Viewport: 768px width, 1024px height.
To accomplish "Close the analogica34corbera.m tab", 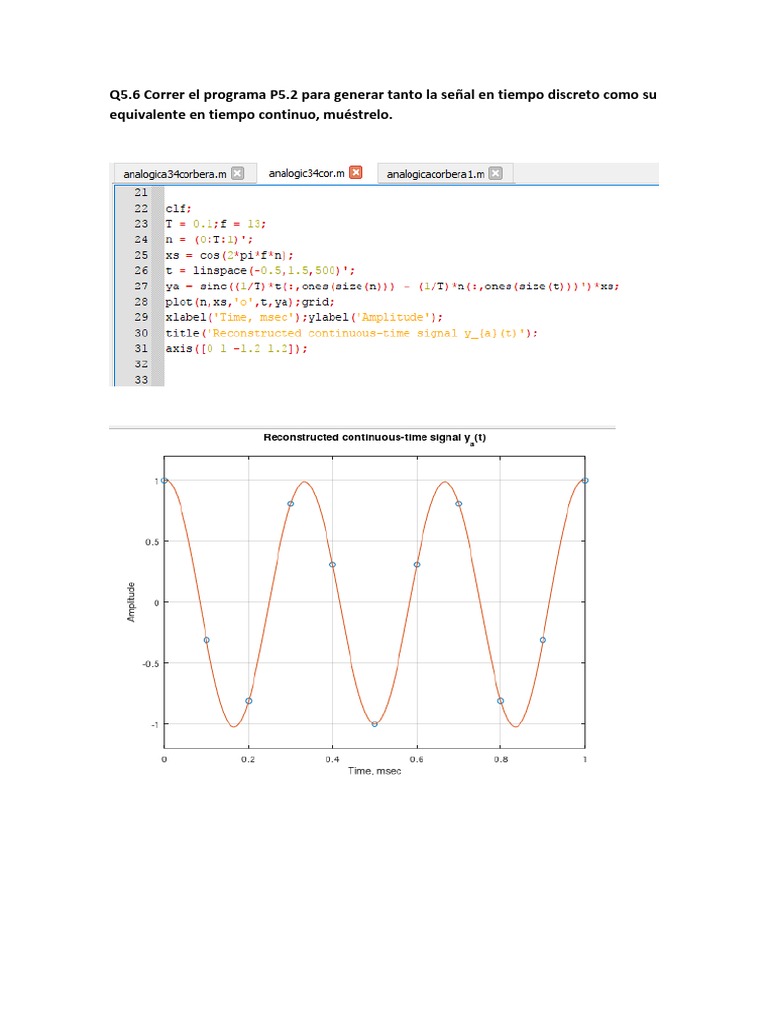I will (x=237, y=173).
